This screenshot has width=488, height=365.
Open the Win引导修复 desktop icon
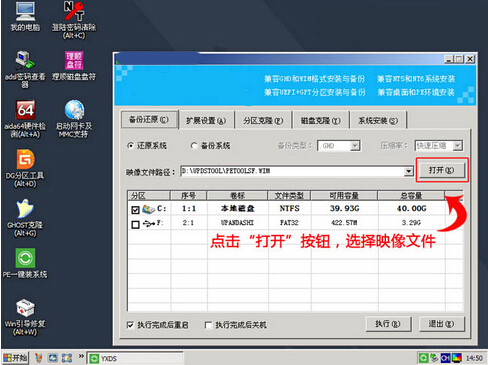[25, 317]
